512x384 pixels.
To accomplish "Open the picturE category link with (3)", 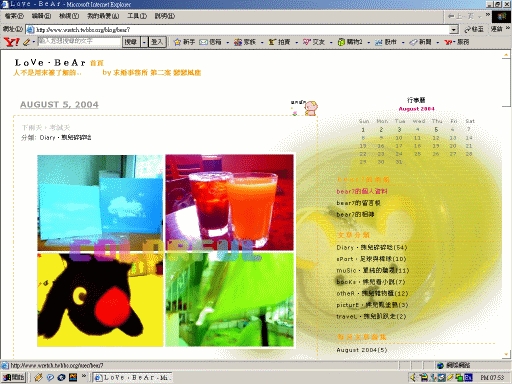I will point(372,305).
